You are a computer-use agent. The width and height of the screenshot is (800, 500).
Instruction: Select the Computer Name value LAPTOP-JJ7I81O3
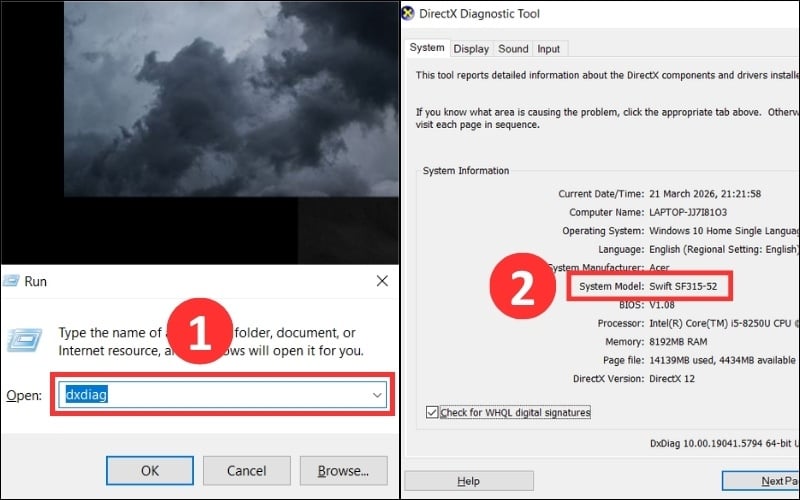tap(688, 212)
